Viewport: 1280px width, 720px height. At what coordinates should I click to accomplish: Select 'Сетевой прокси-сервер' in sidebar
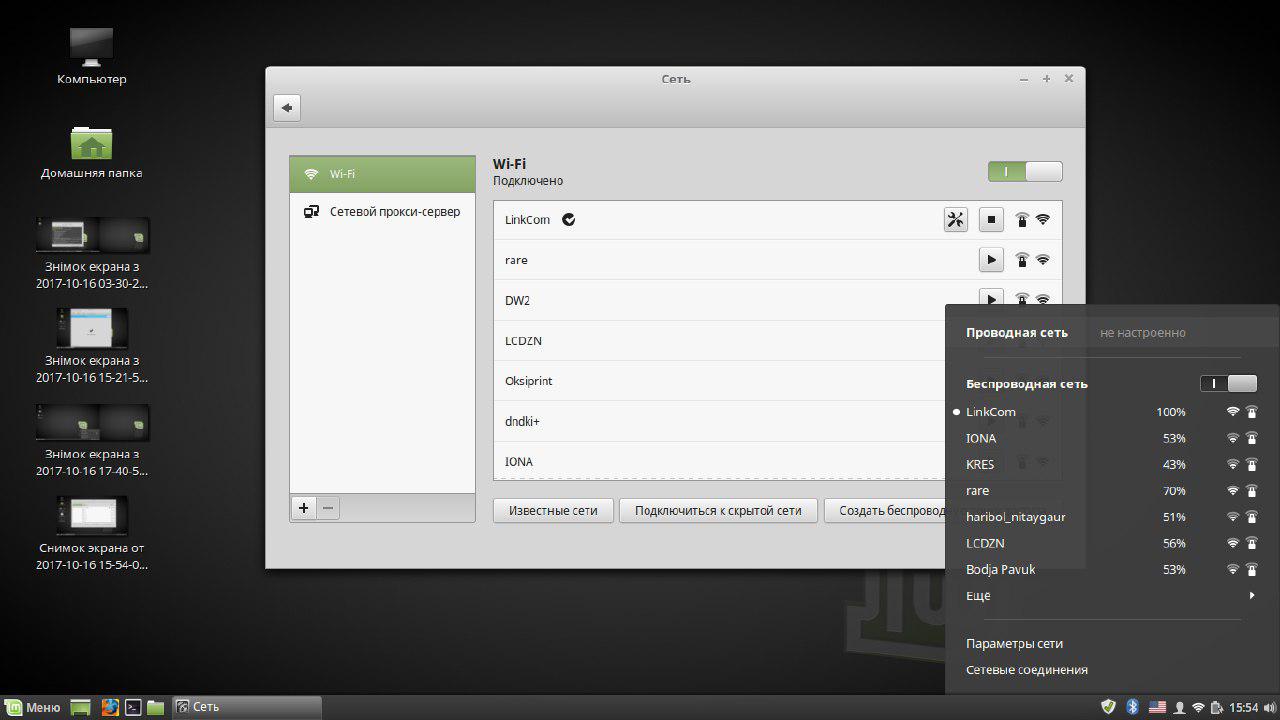click(382, 212)
